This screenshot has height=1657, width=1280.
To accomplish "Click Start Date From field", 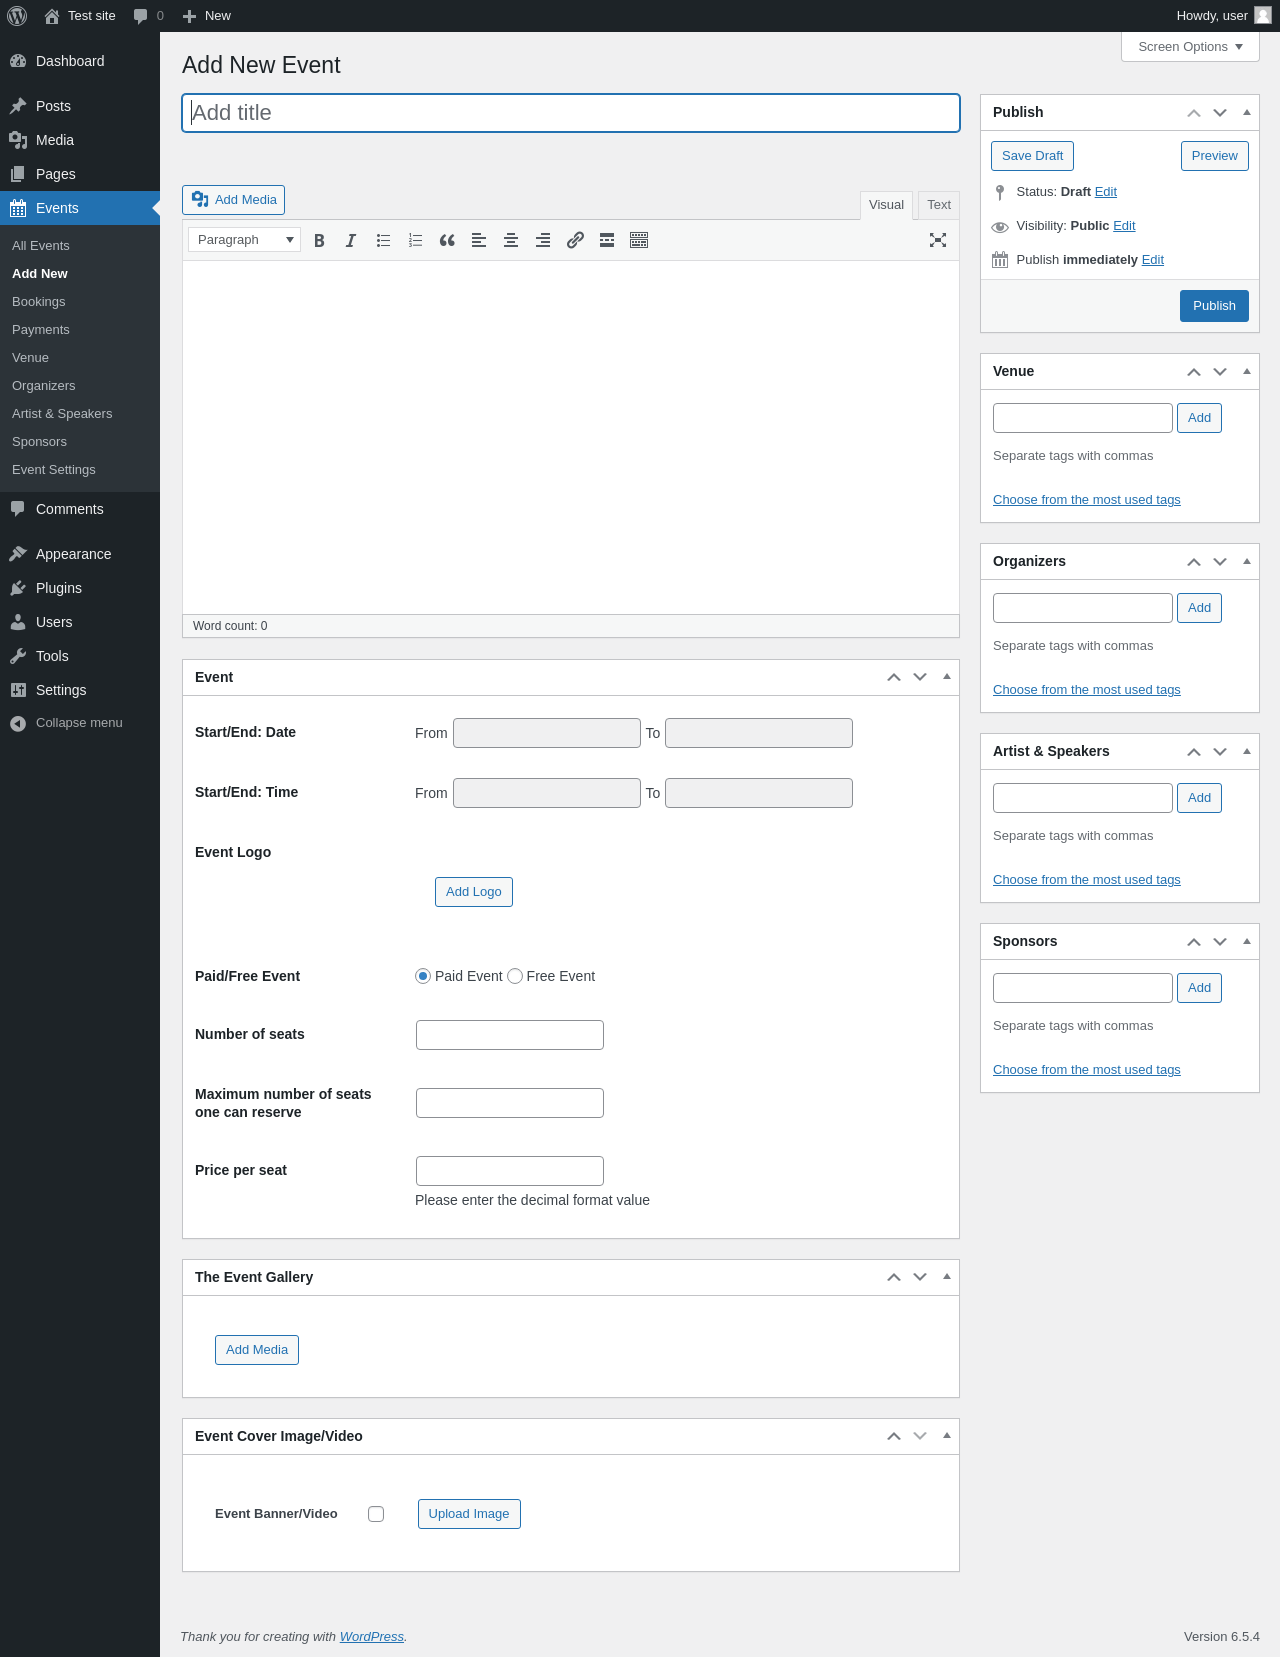I will (x=547, y=733).
